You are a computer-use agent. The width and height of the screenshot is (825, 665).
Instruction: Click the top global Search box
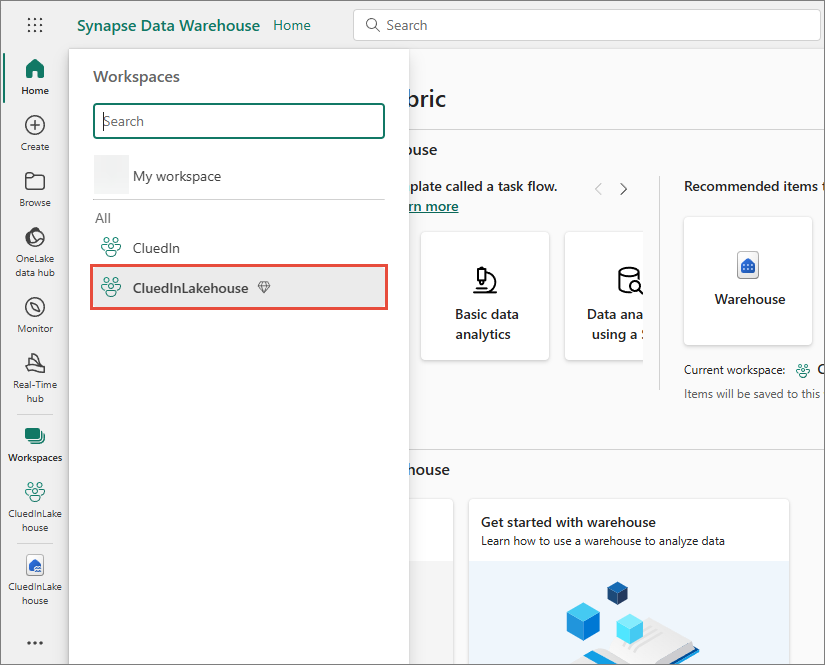pyautogui.click(x=585, y=25)
